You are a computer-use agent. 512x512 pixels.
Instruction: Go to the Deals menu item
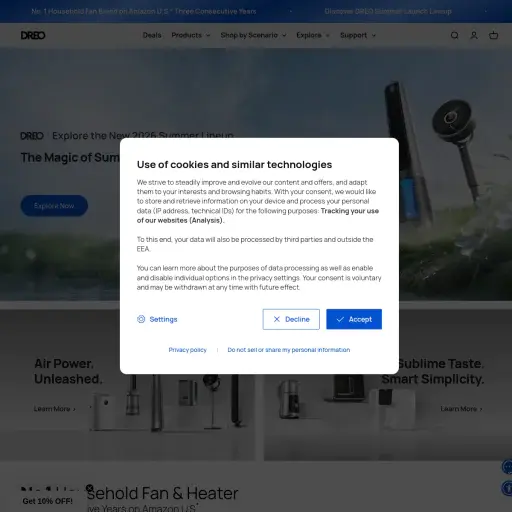point(152,35)
